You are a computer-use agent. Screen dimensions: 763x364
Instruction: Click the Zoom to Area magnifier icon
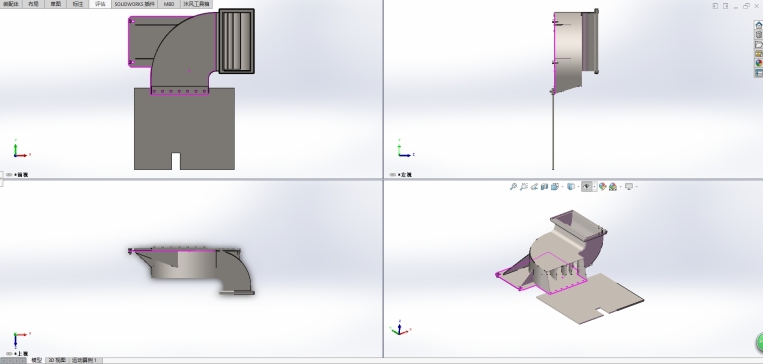pyautogui.click(x=524, y=186)
